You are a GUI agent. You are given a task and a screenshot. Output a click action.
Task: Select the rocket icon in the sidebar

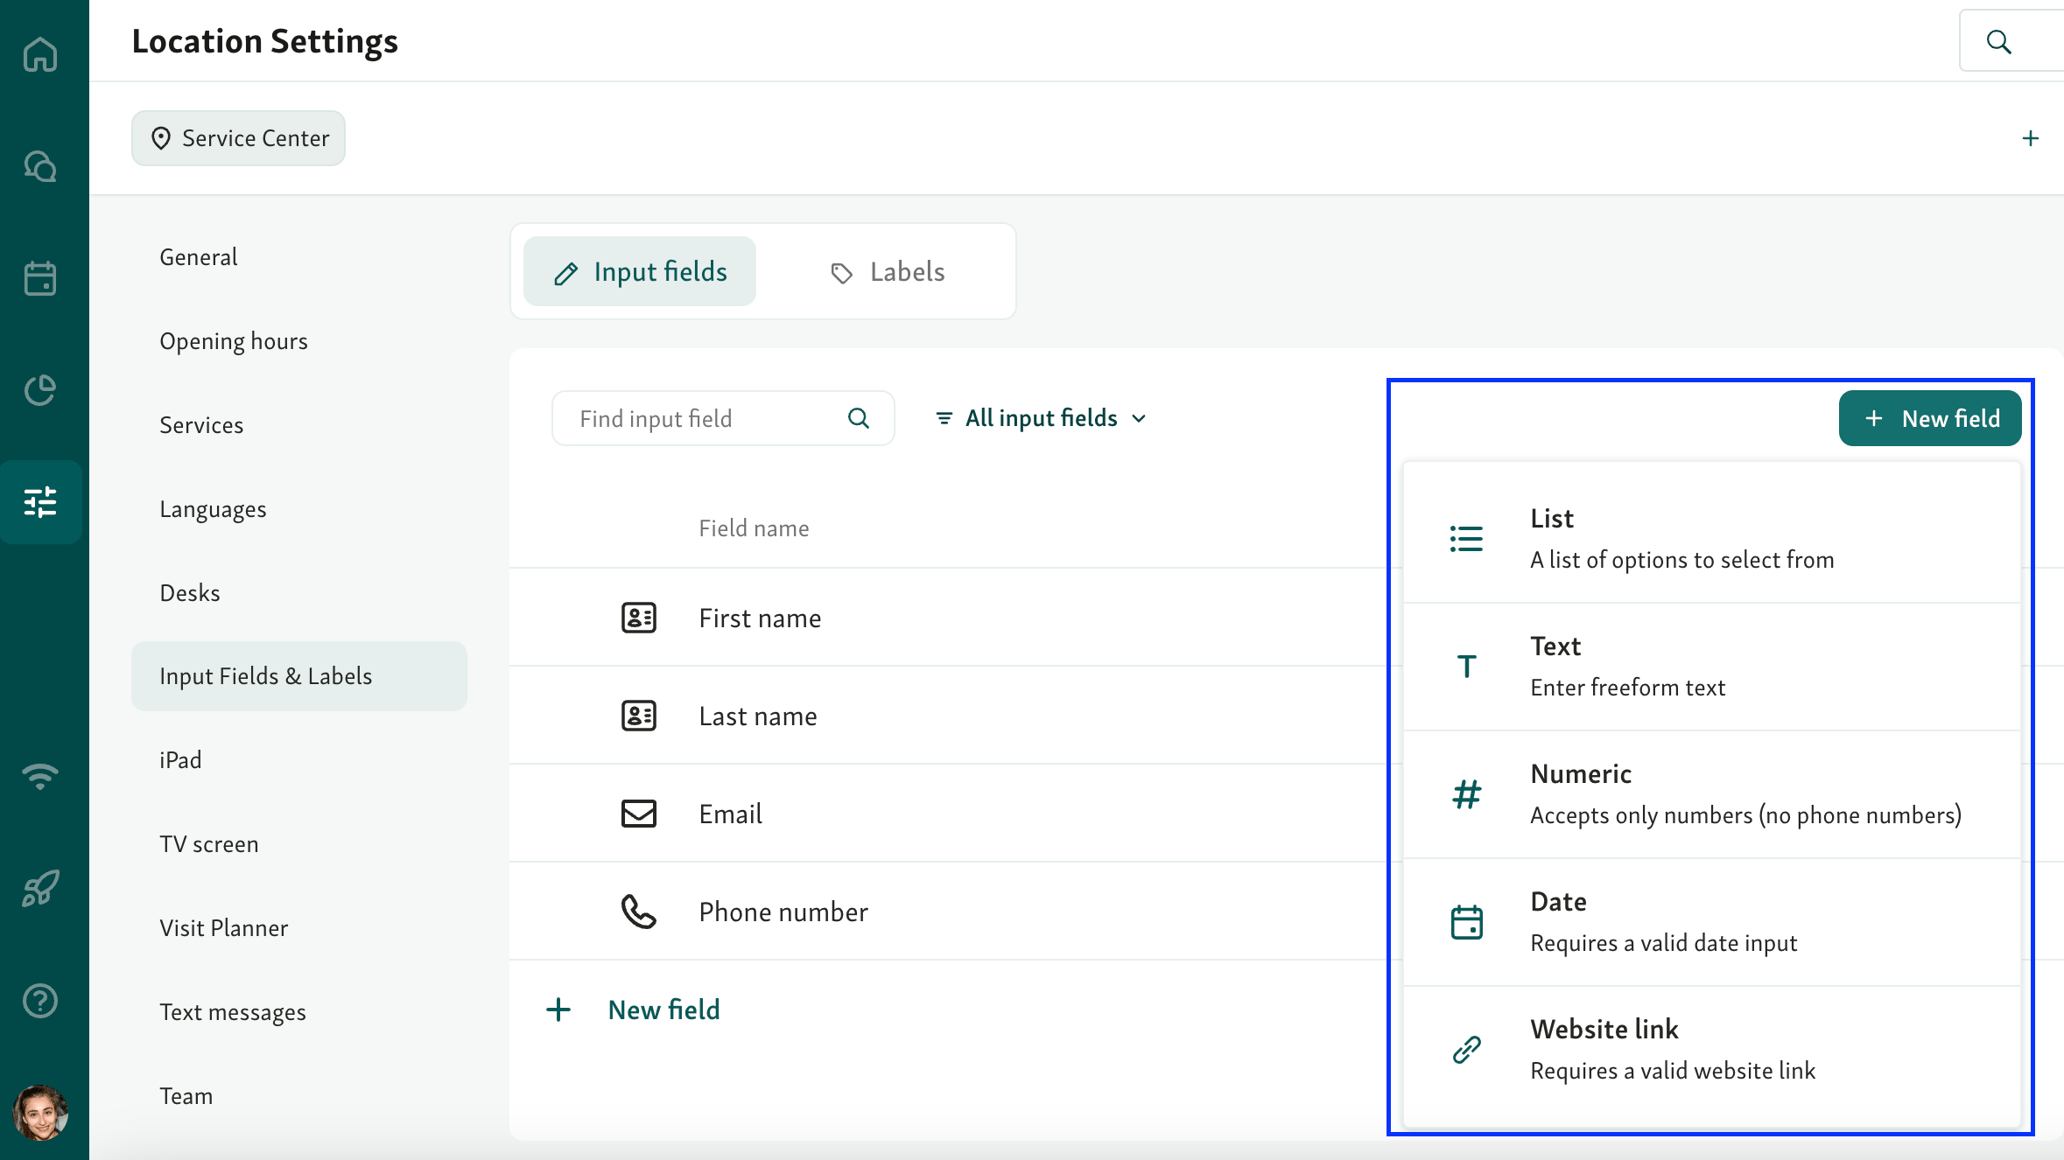coord(40,888)
